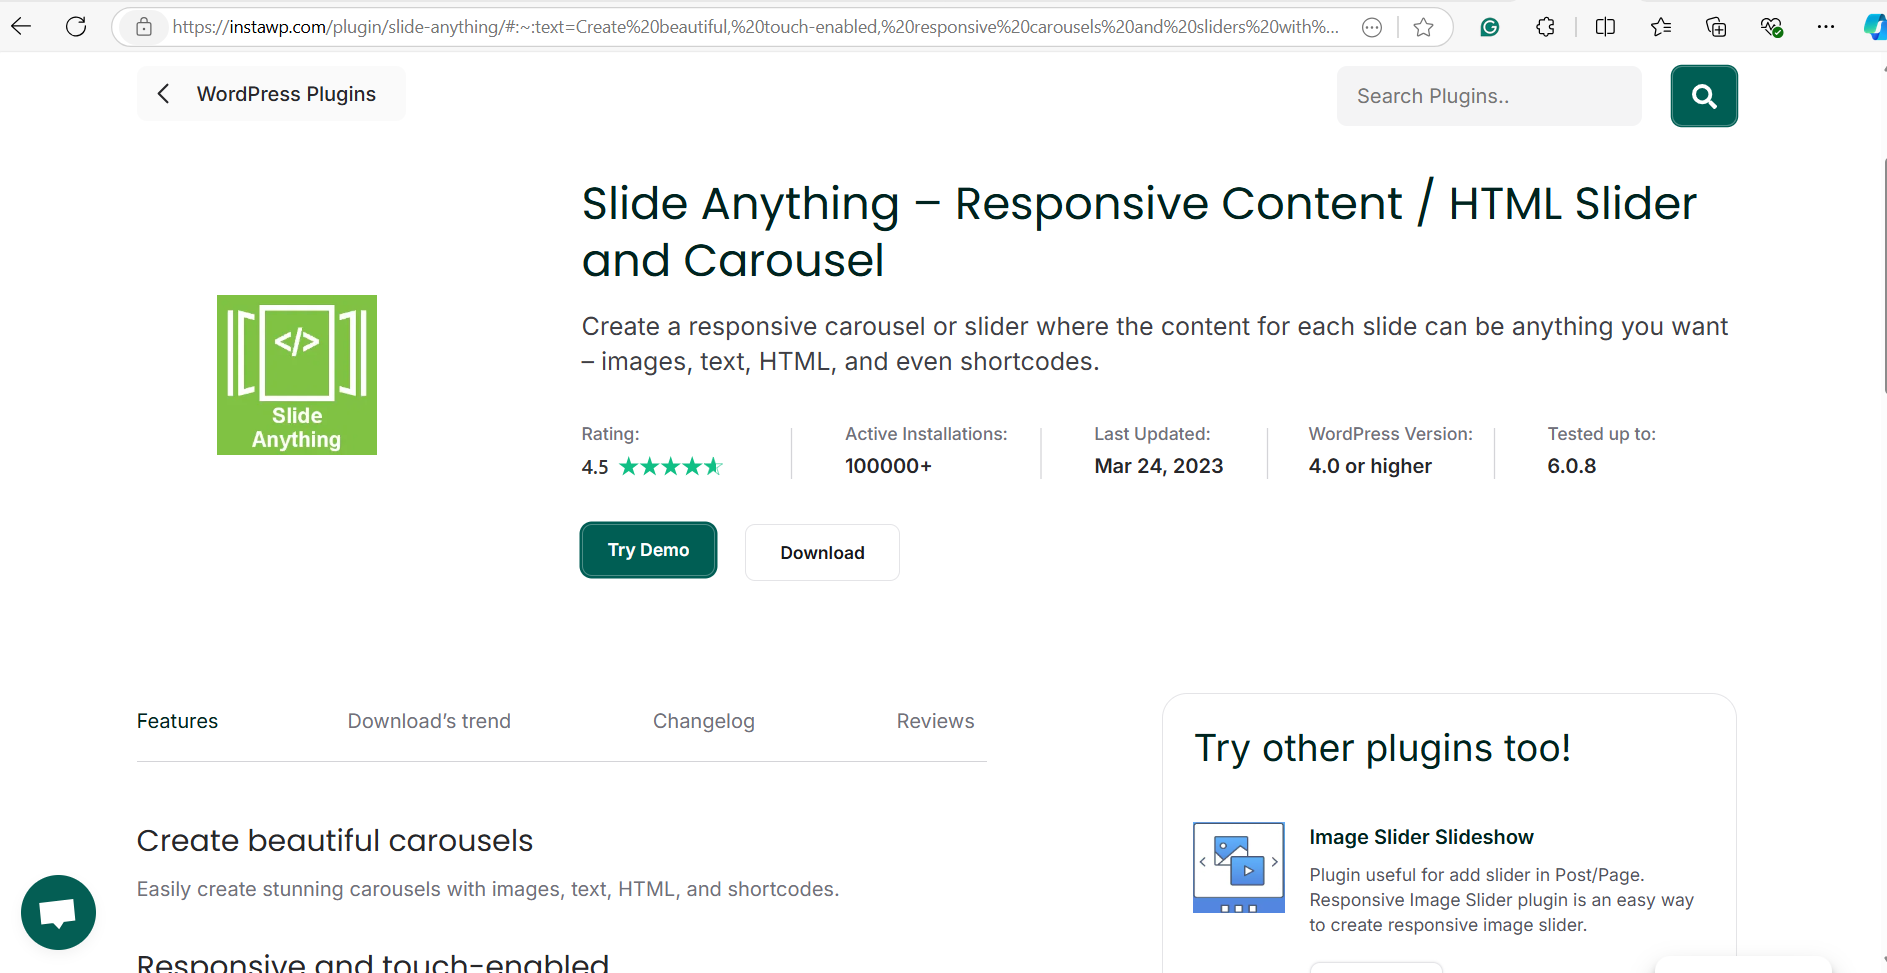Viewport: 1887px width, 973px height.
Task: Focus the Search Plugins input field
Action: coord(1489,96)
